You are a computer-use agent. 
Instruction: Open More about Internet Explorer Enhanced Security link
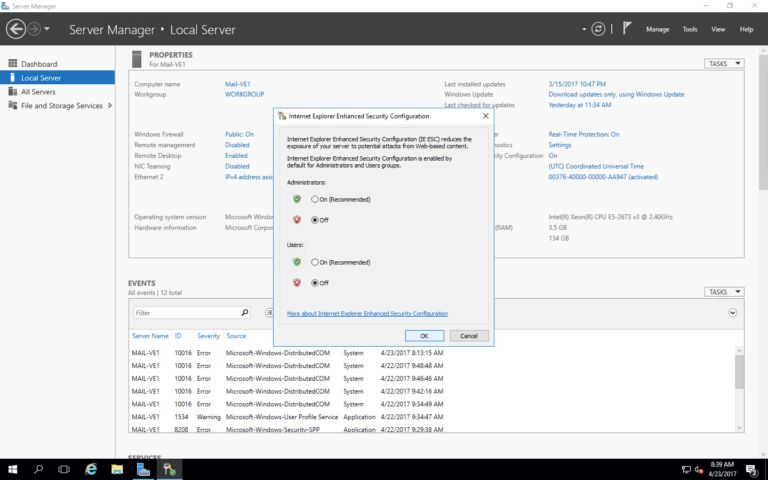click(367, 313)
